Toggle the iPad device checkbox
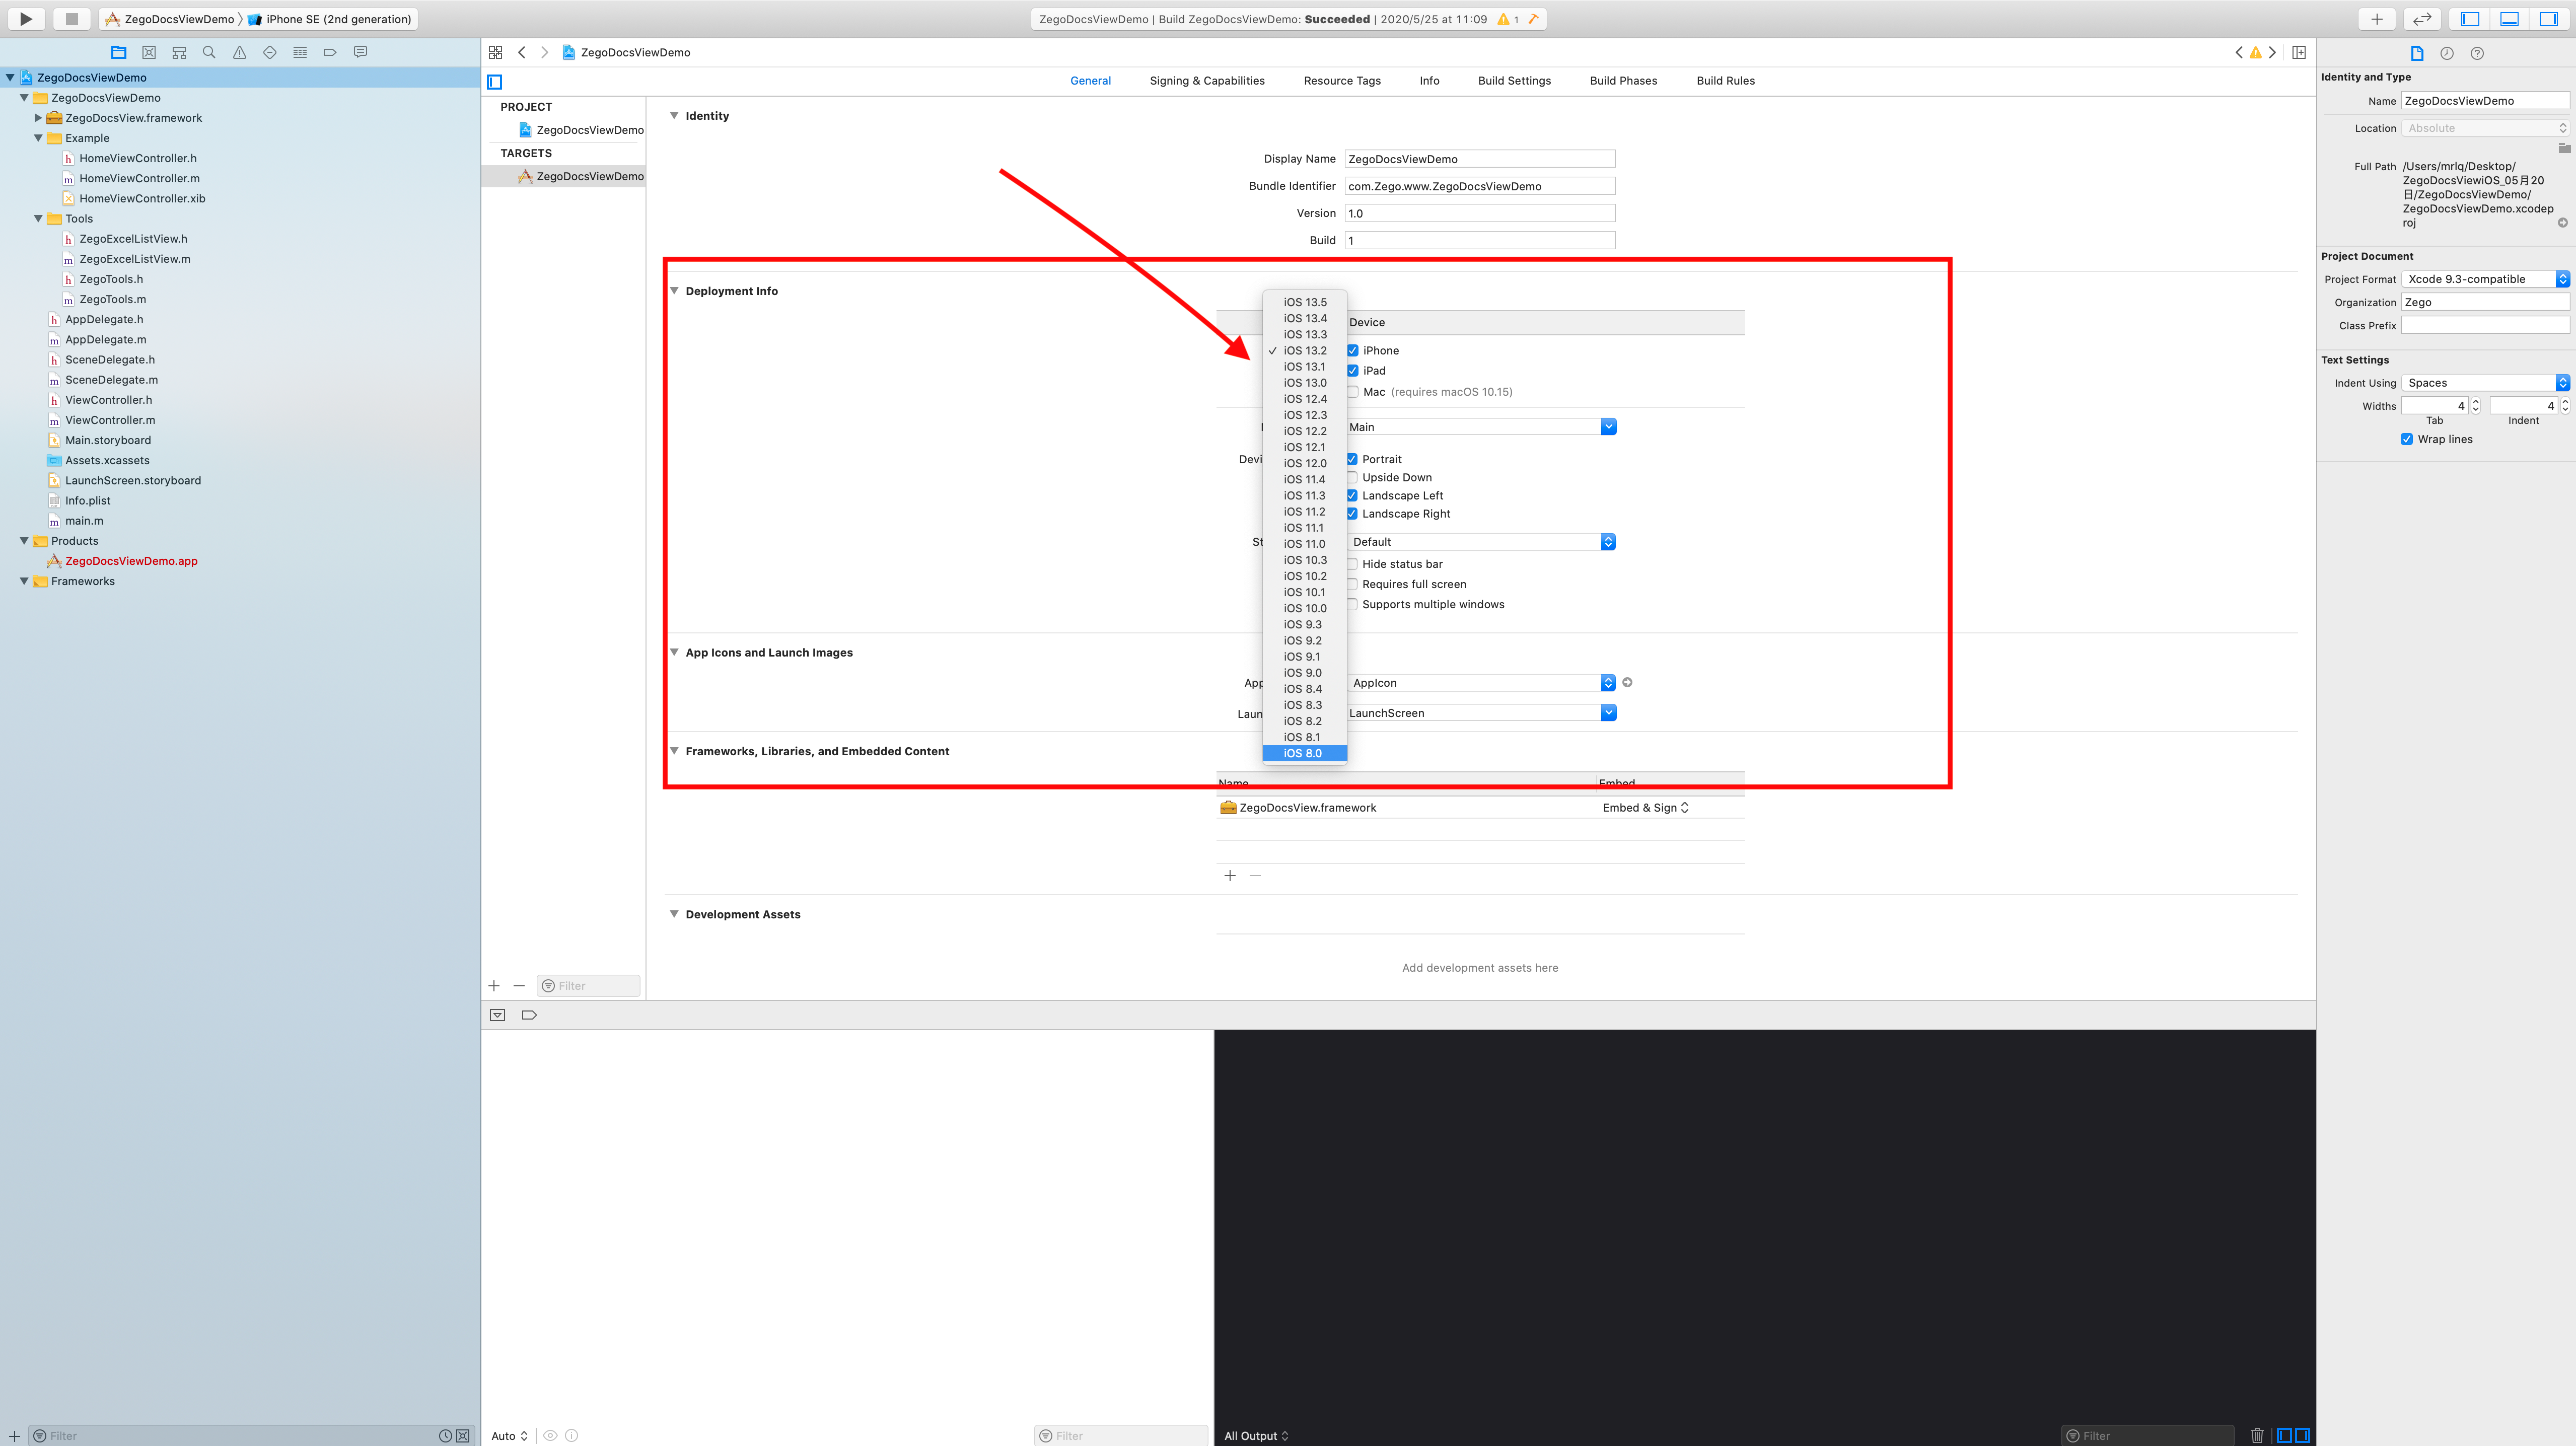Viewport: 2576px width, 1446px height. [x=1353, y=370]
